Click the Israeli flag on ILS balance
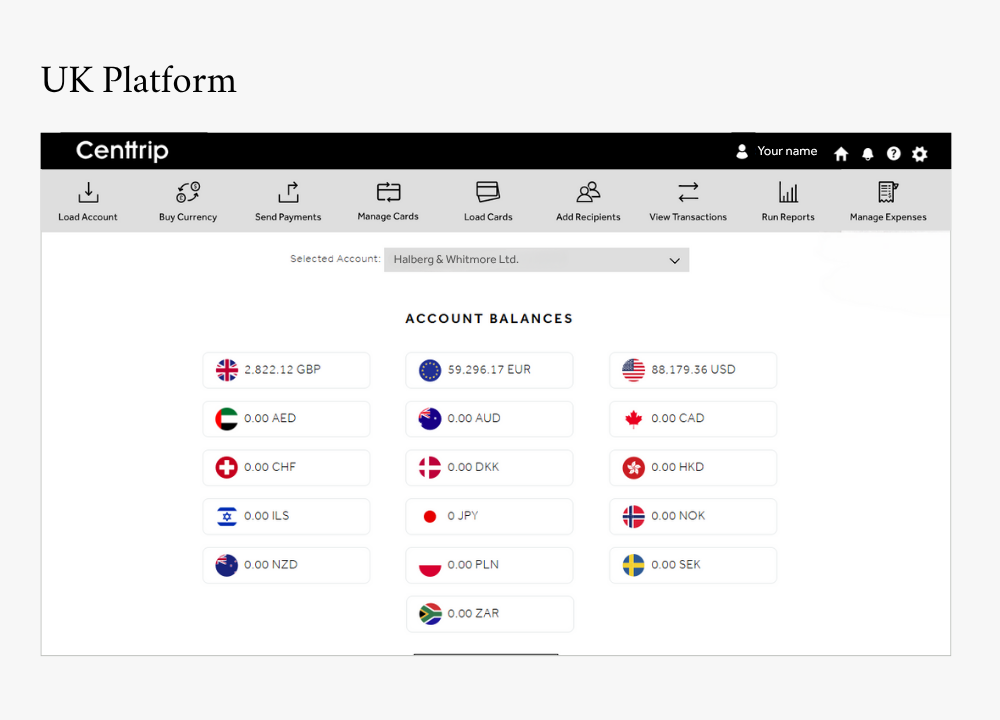This screenshot has height=720, width=1000. click(x=226, y=516)
